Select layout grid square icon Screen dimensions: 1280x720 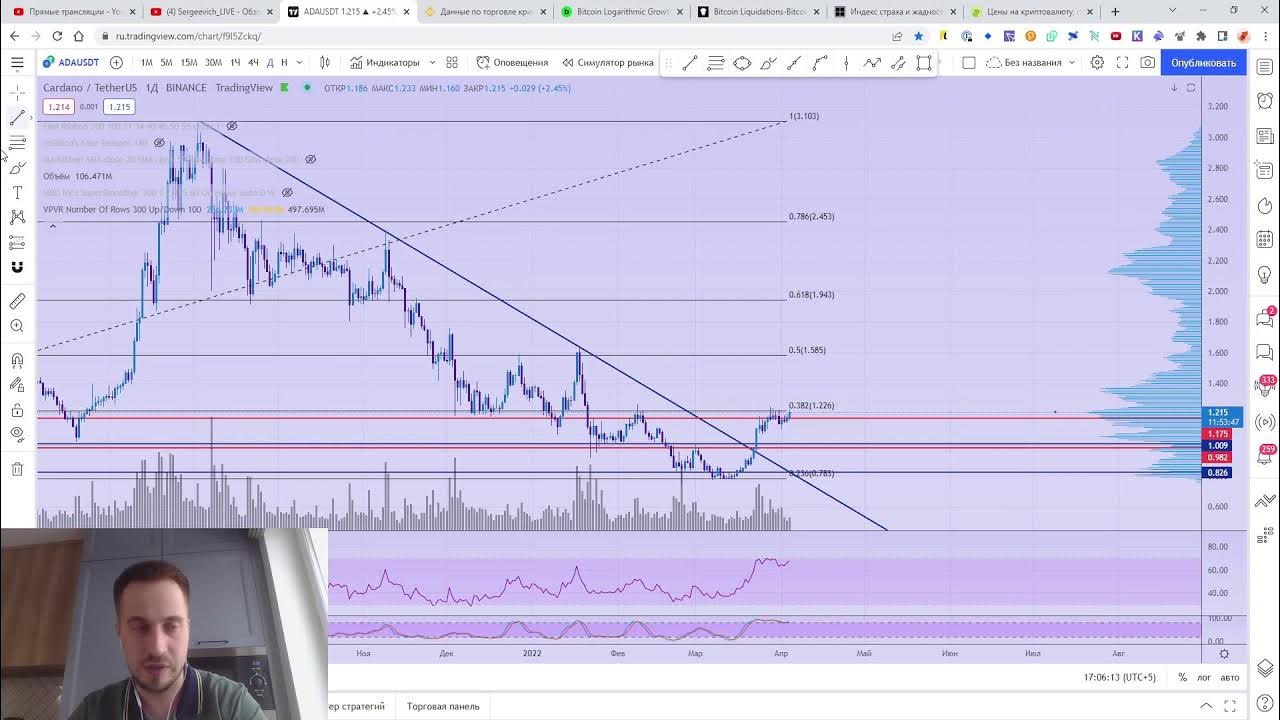point(968,62)
